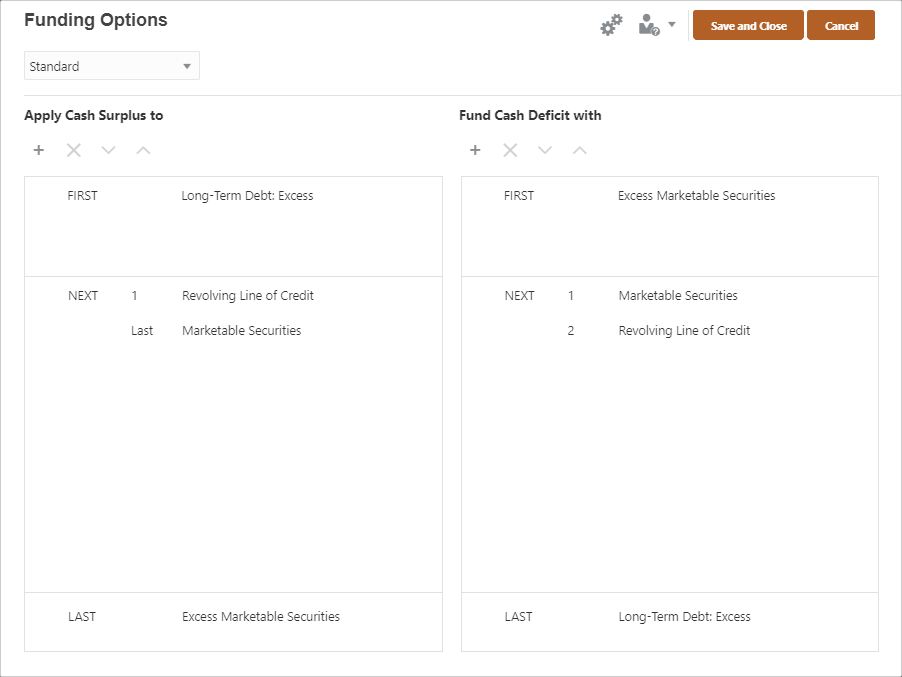Move a Fund Cash Deficit entry up
This screenshot has height=677, width=902.
[580, 149]
